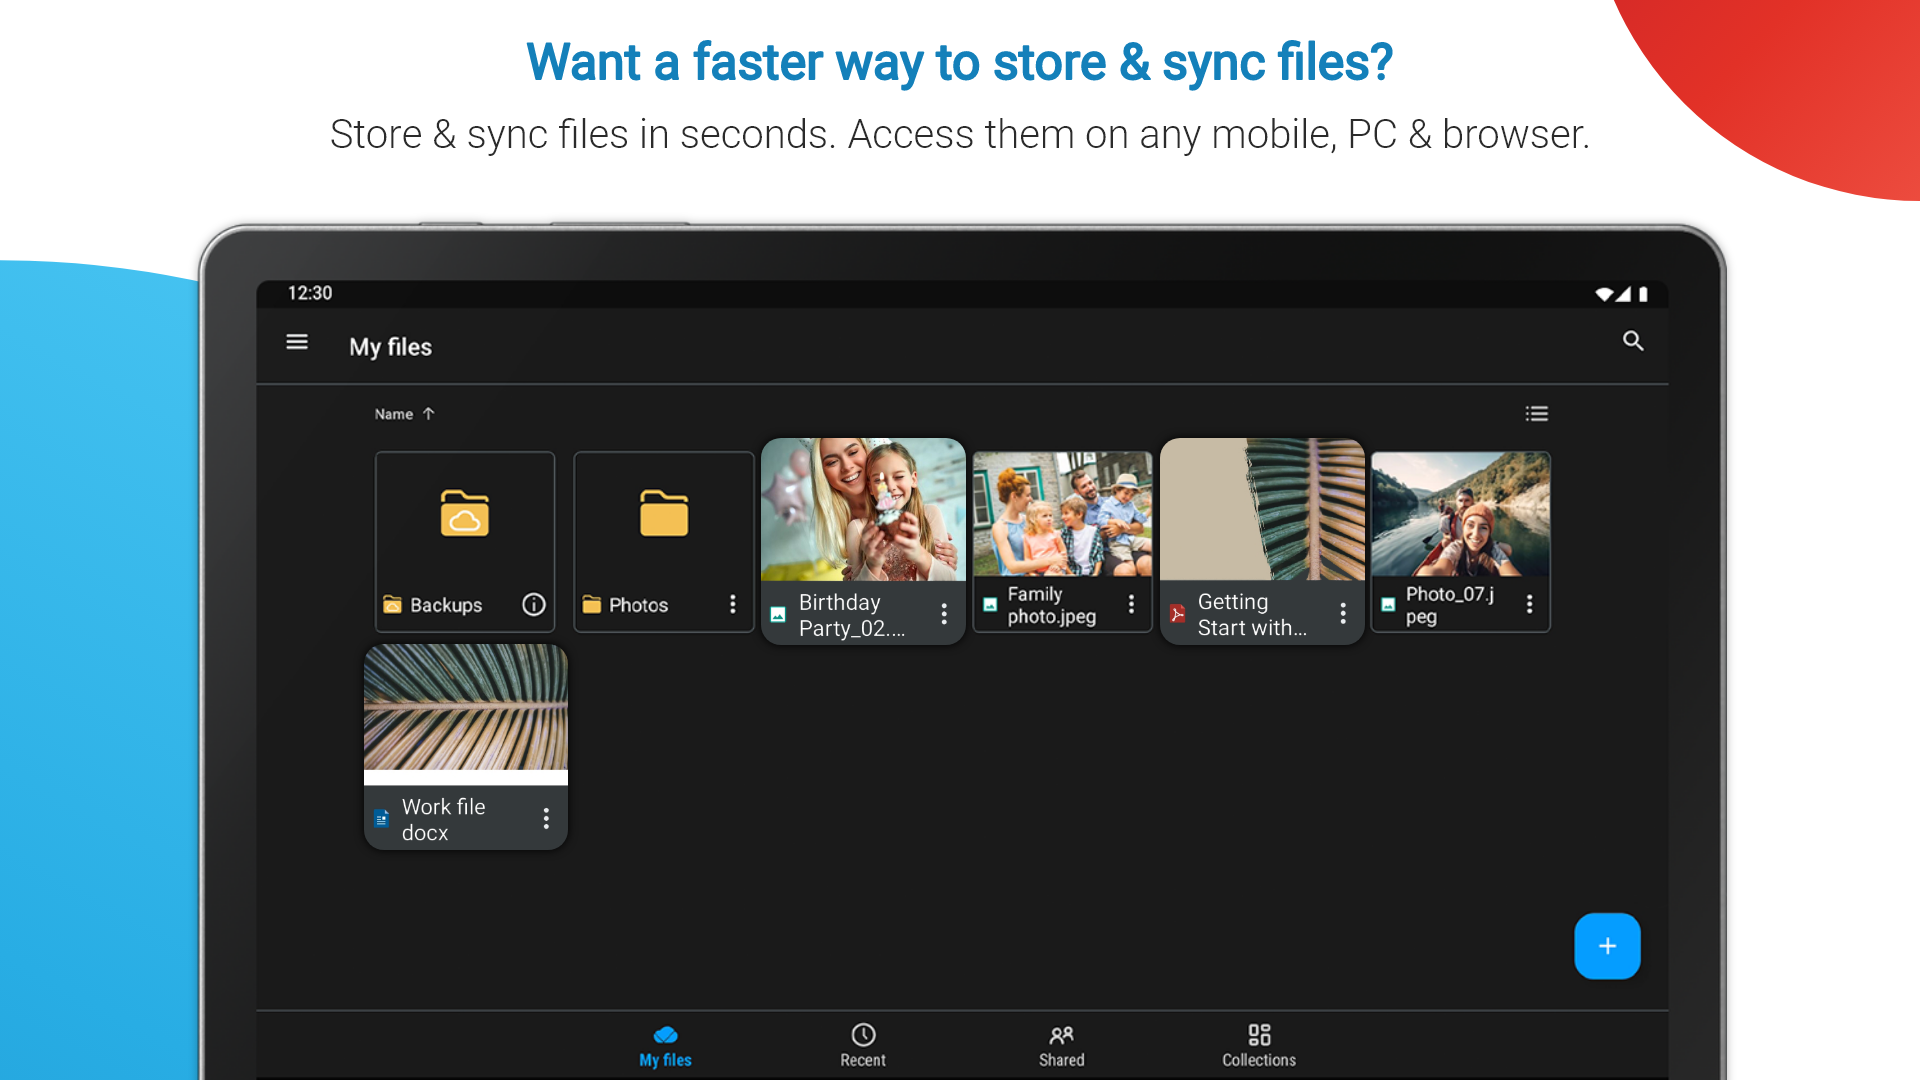Open the Backups cloud folder

(x=465, y=515)
